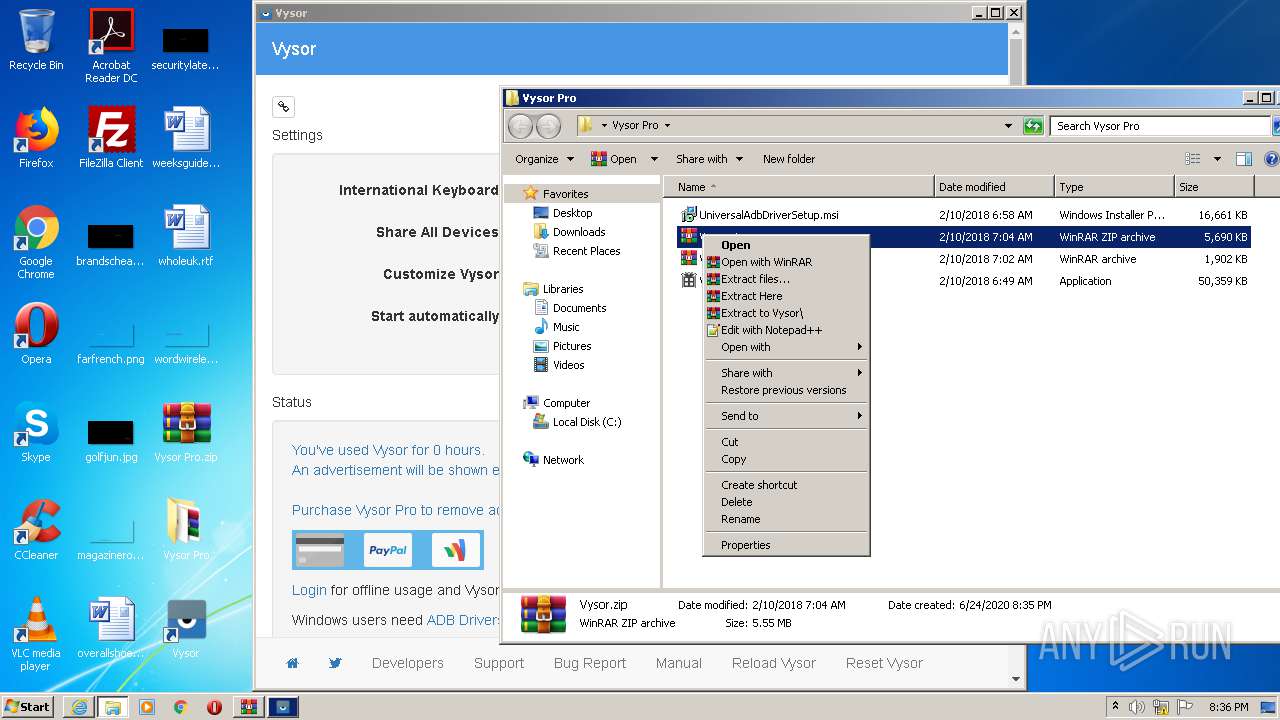
Task: Open the Bug Report link
Action: click(590, 663)
